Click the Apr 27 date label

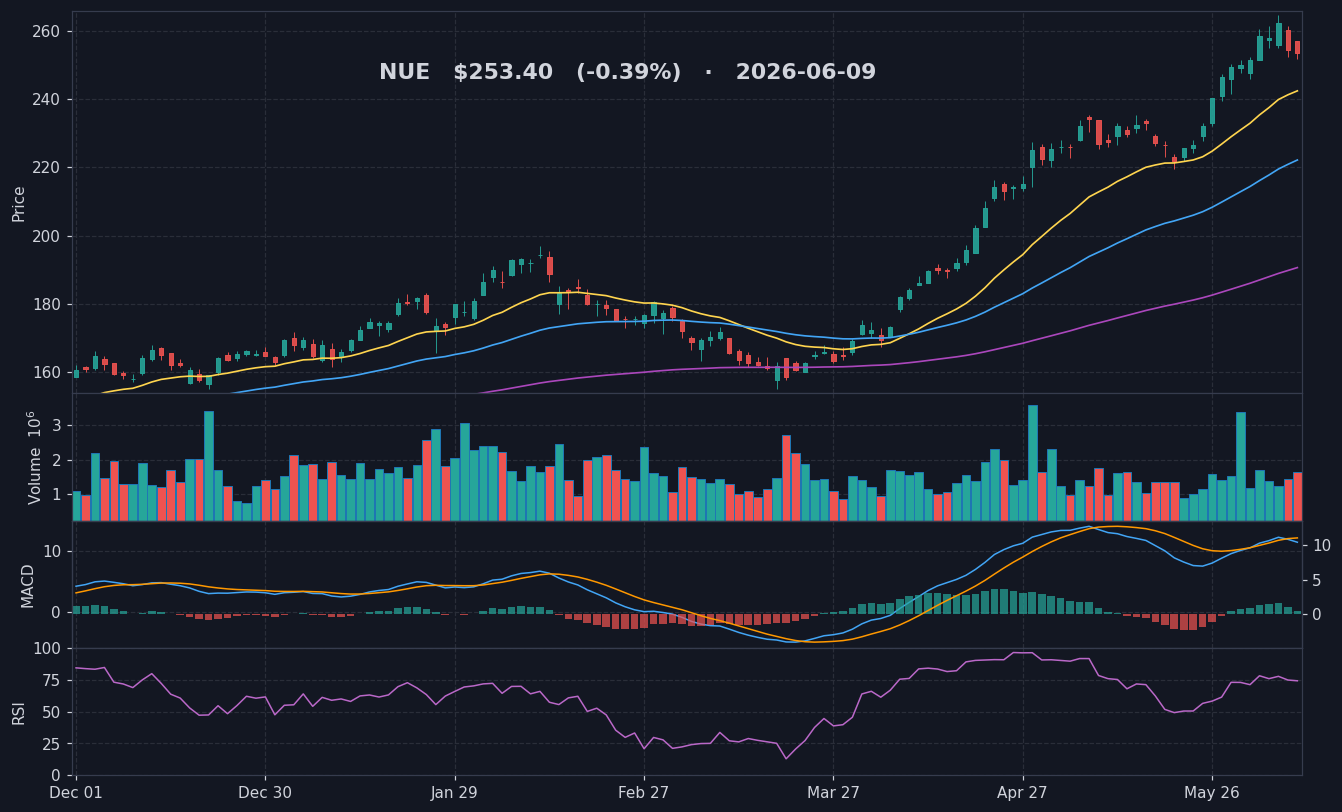coord(1023,793)
